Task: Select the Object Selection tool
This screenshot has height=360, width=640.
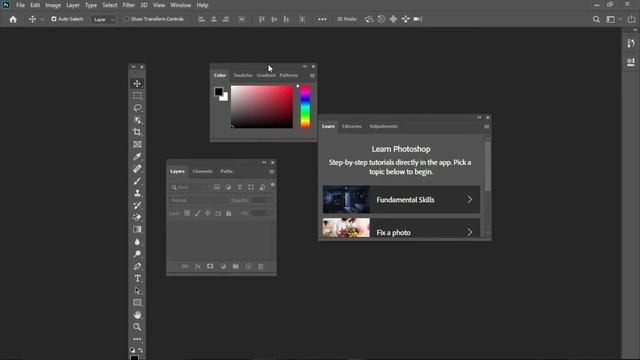Action: pyautogui.click(x=137, y=120)
